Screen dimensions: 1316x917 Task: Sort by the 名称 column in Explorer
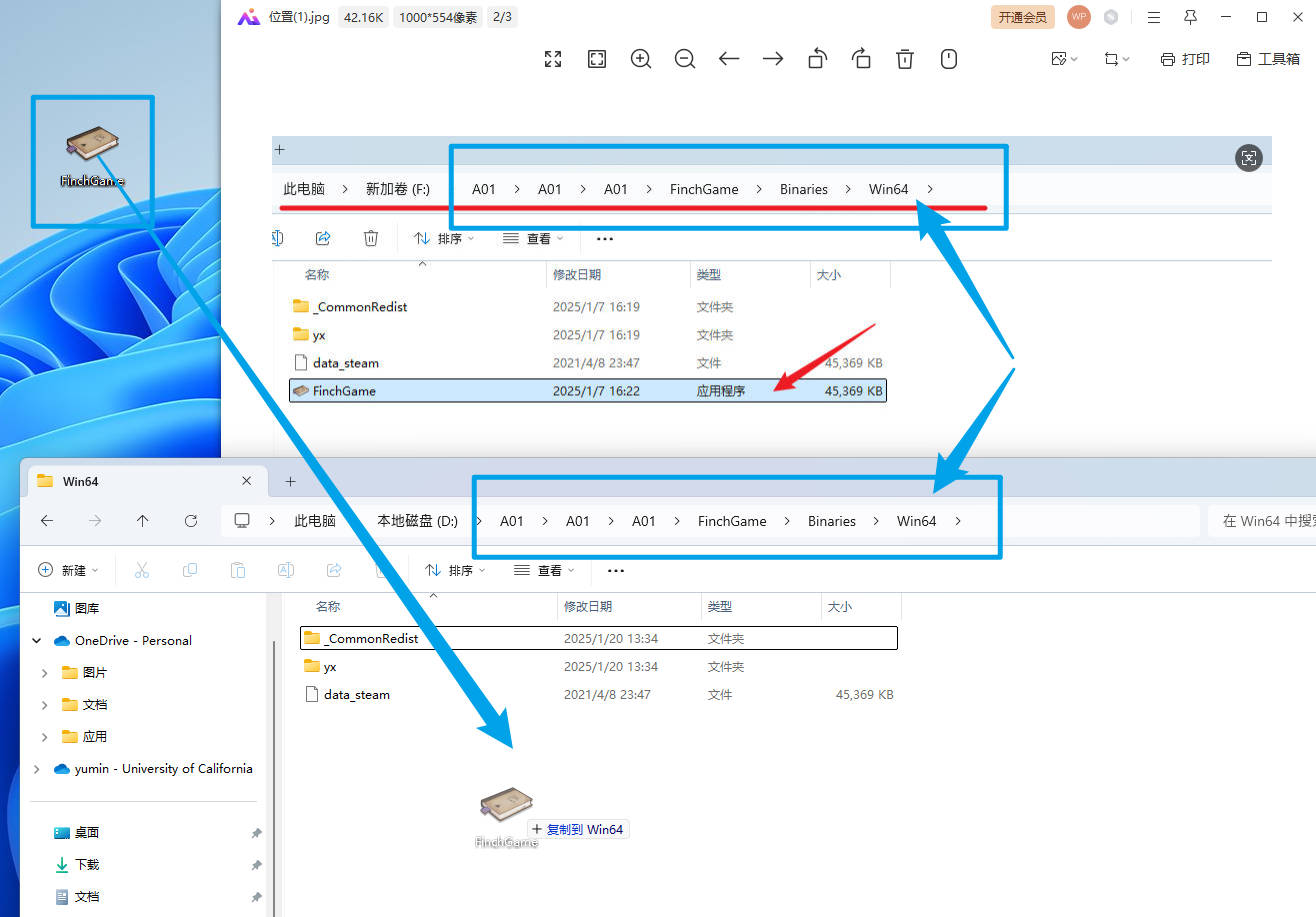click(328, 606)
